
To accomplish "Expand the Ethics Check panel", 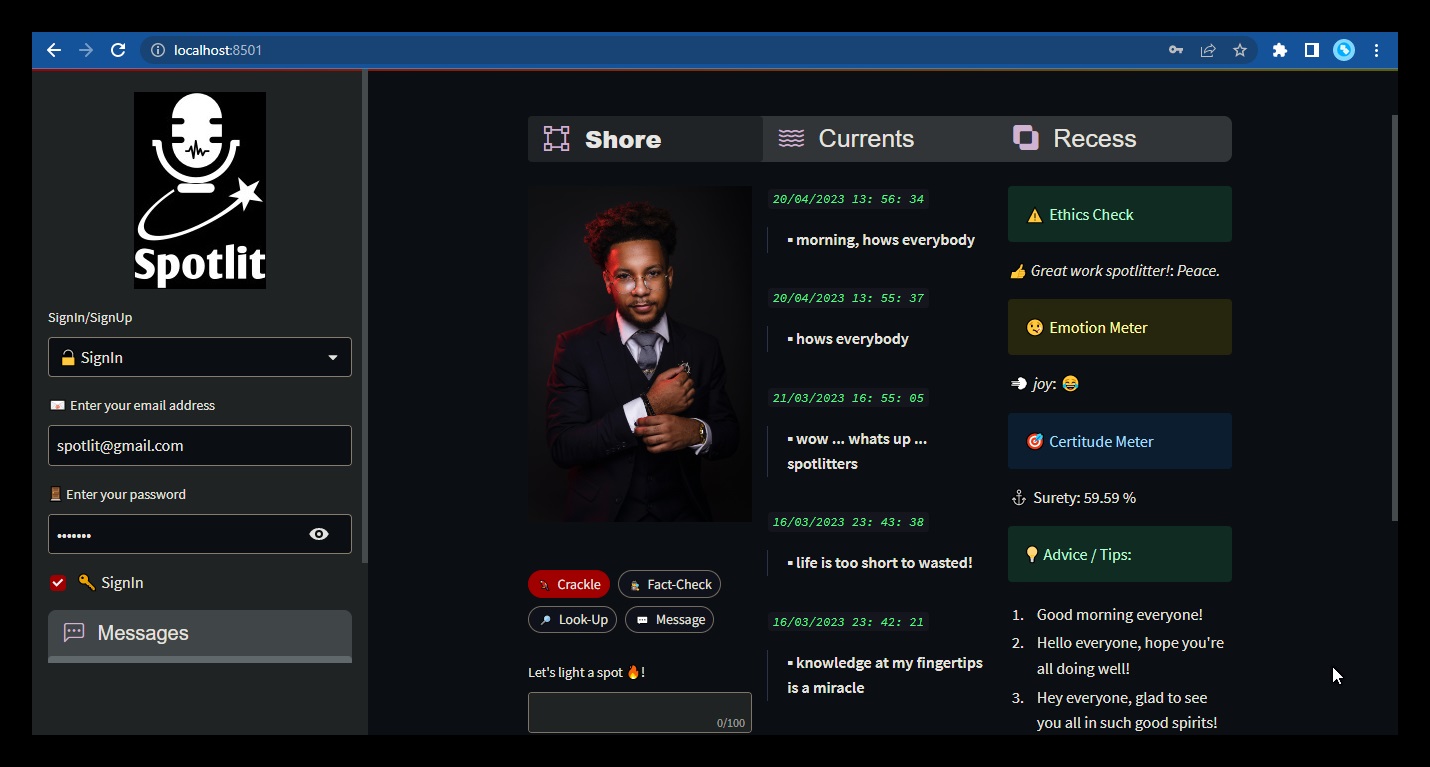I will pos(1119,214).
